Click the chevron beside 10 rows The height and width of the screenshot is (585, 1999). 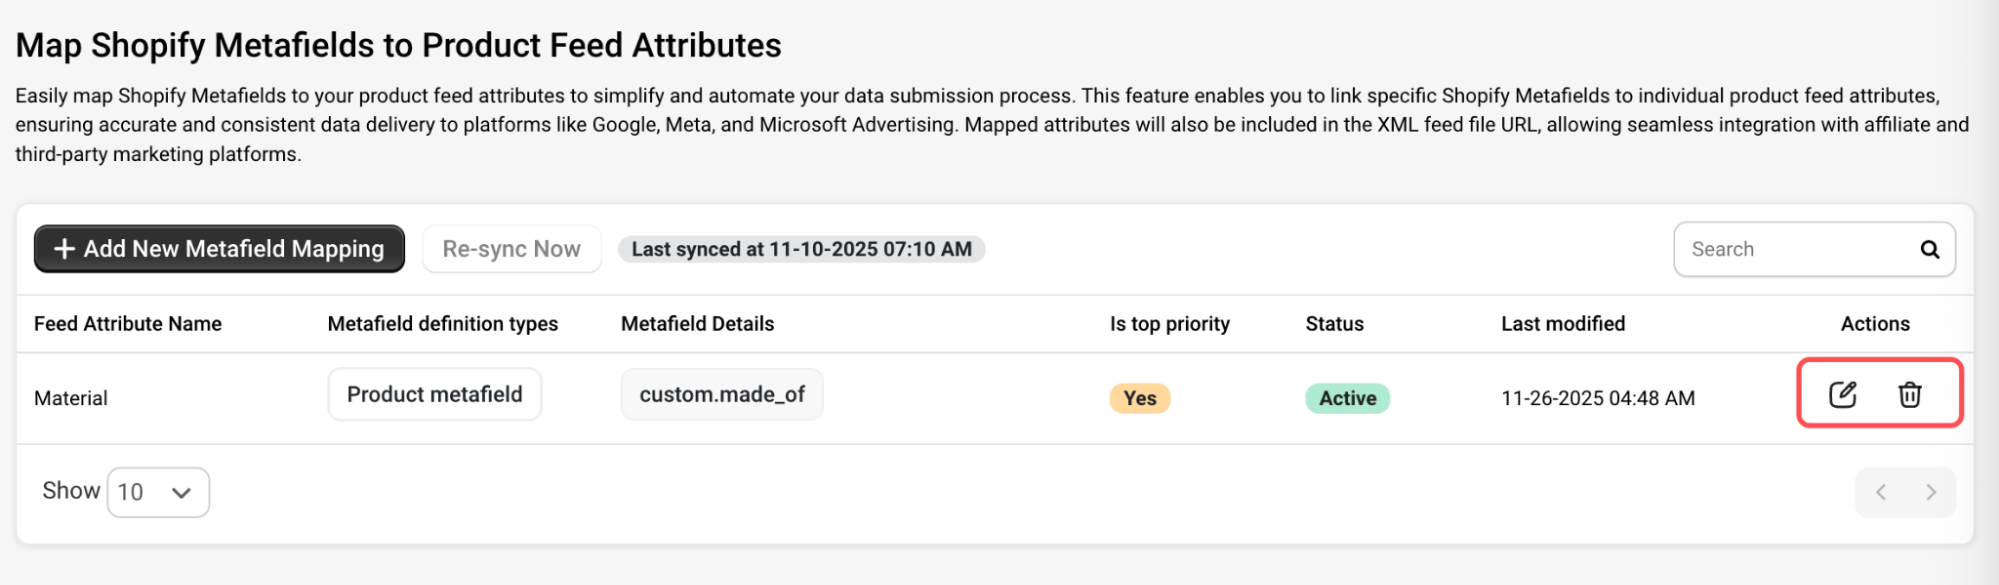181,492
